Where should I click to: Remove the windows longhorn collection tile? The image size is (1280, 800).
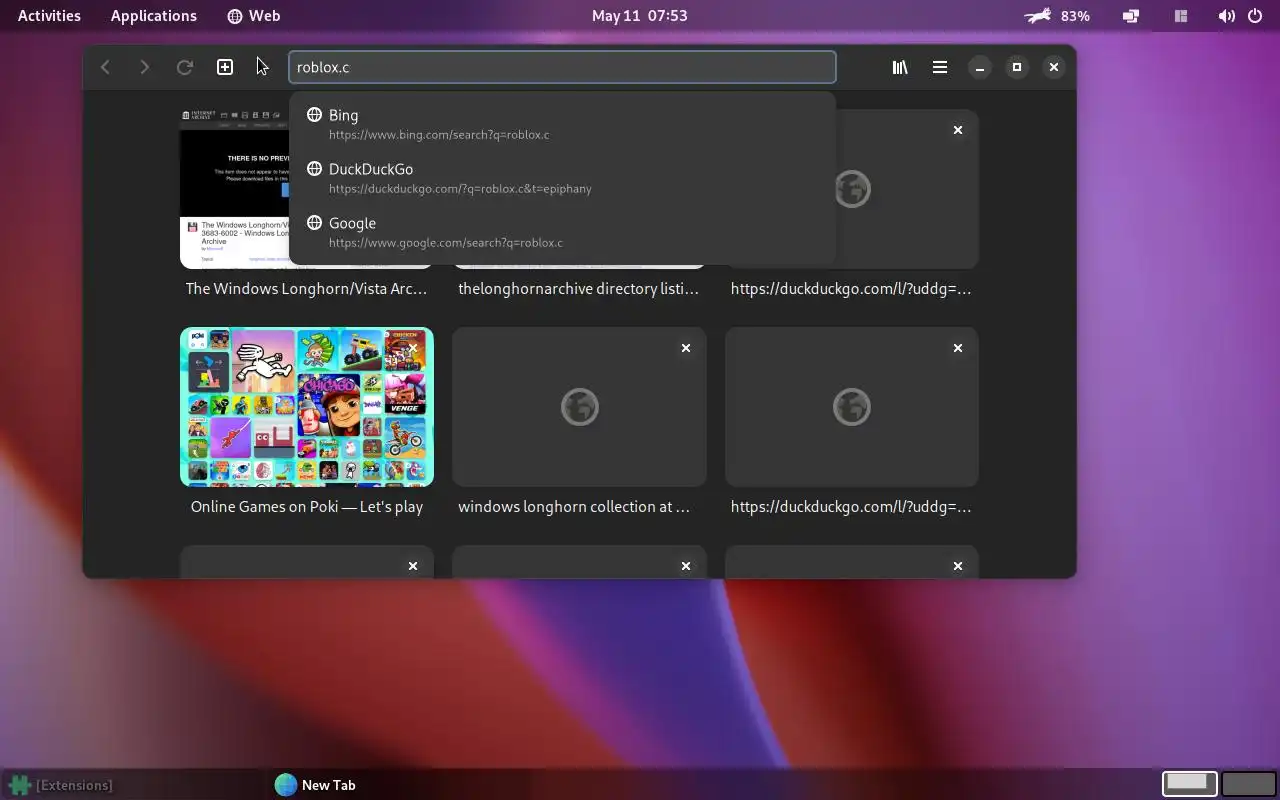(x=686, y=348)
